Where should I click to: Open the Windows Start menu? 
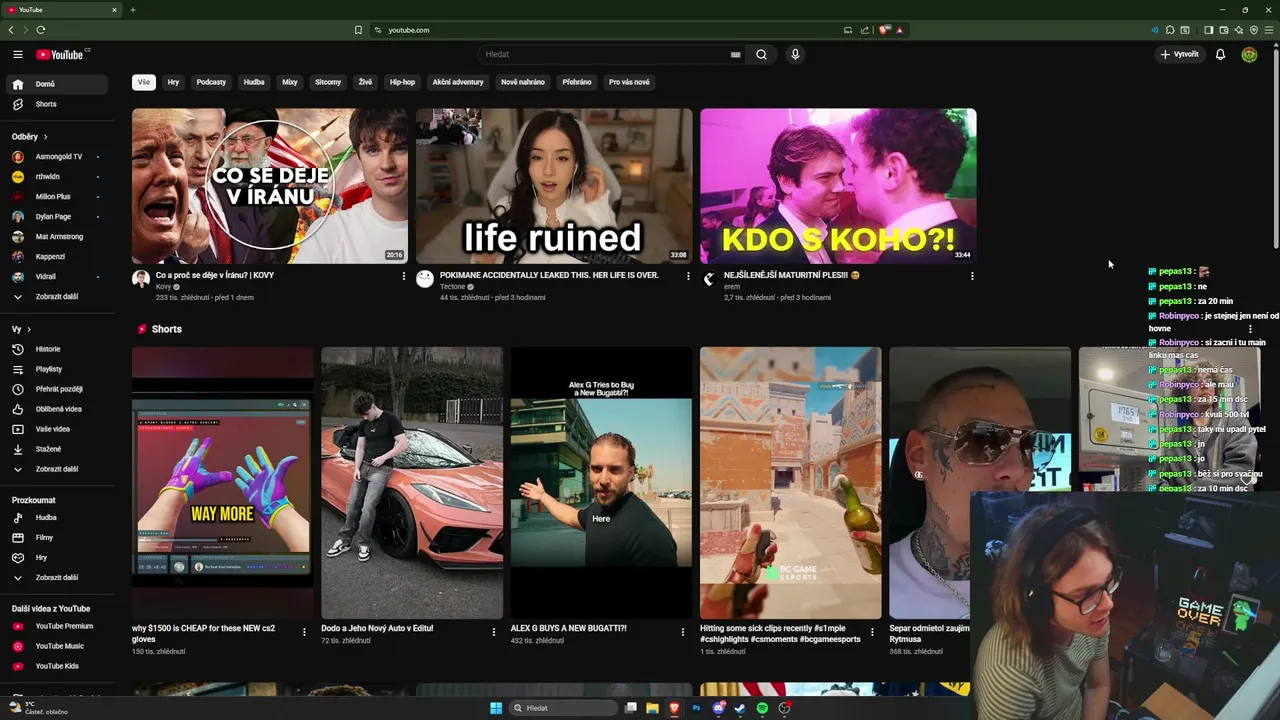(x=496, y=708)
